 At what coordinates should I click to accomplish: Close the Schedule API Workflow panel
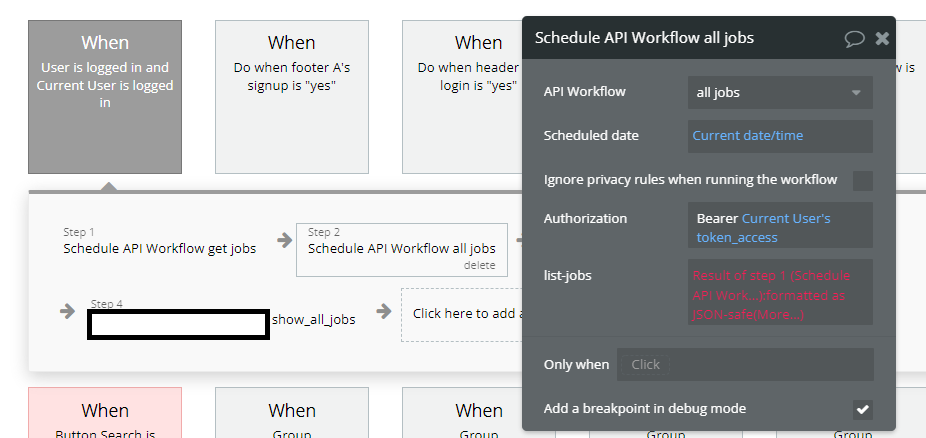pos(882,38)
